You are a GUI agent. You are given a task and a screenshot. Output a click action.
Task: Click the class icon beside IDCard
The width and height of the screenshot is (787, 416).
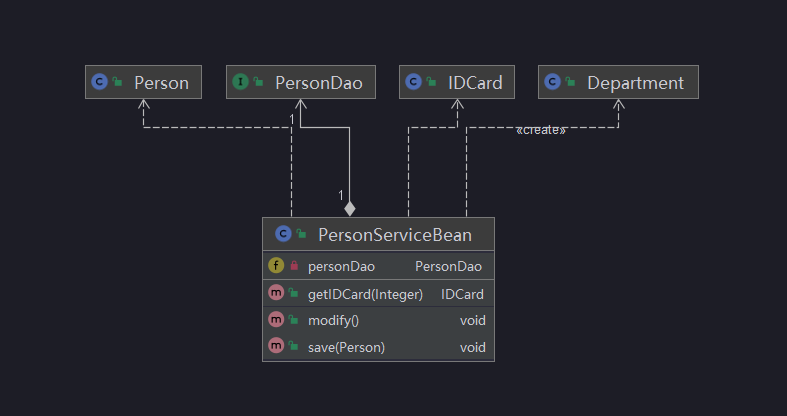click(413, 82)
